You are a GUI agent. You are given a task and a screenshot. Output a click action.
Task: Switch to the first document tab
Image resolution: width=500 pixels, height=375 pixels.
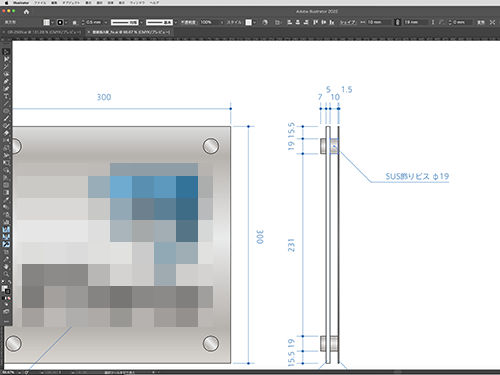pos(44,32)
